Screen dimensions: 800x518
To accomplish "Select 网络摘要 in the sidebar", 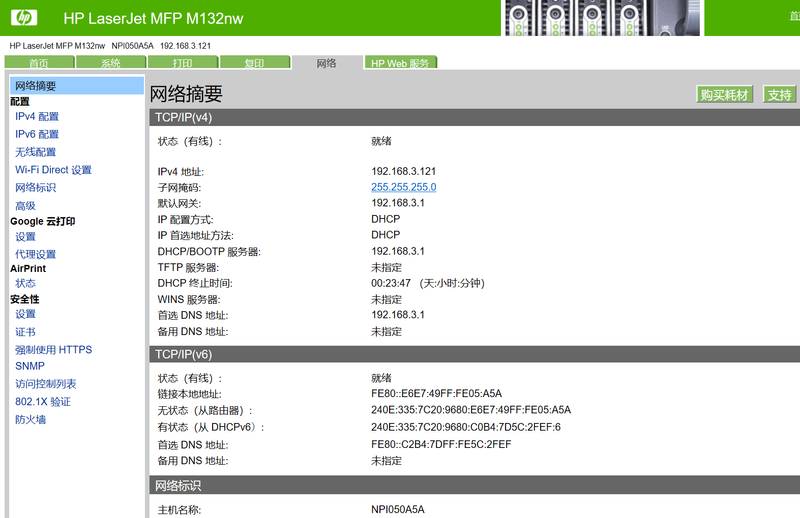I will 36,86.
